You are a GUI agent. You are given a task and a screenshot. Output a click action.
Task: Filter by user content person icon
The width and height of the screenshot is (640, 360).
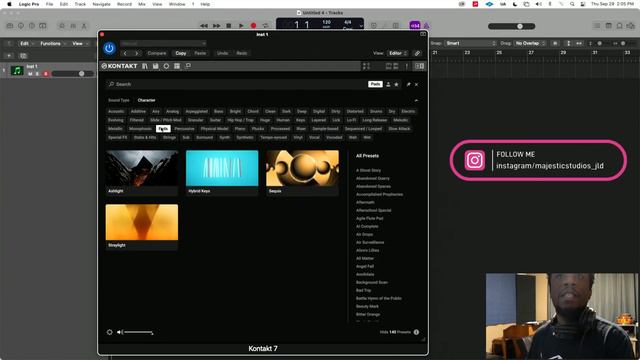(x=388, y=84)
